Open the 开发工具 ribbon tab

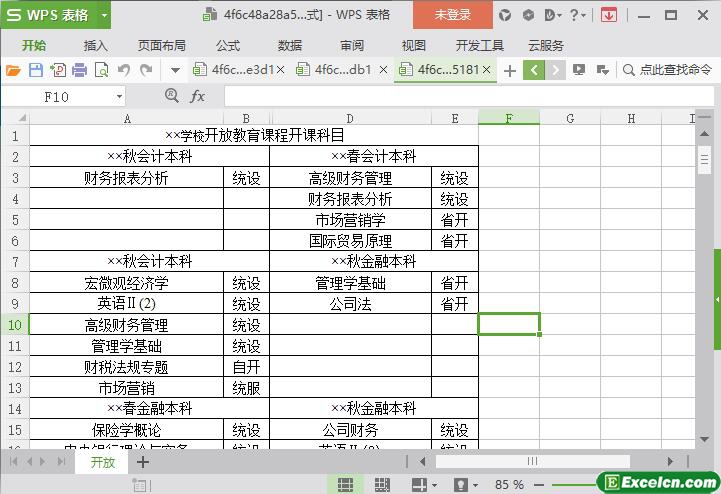480,46
